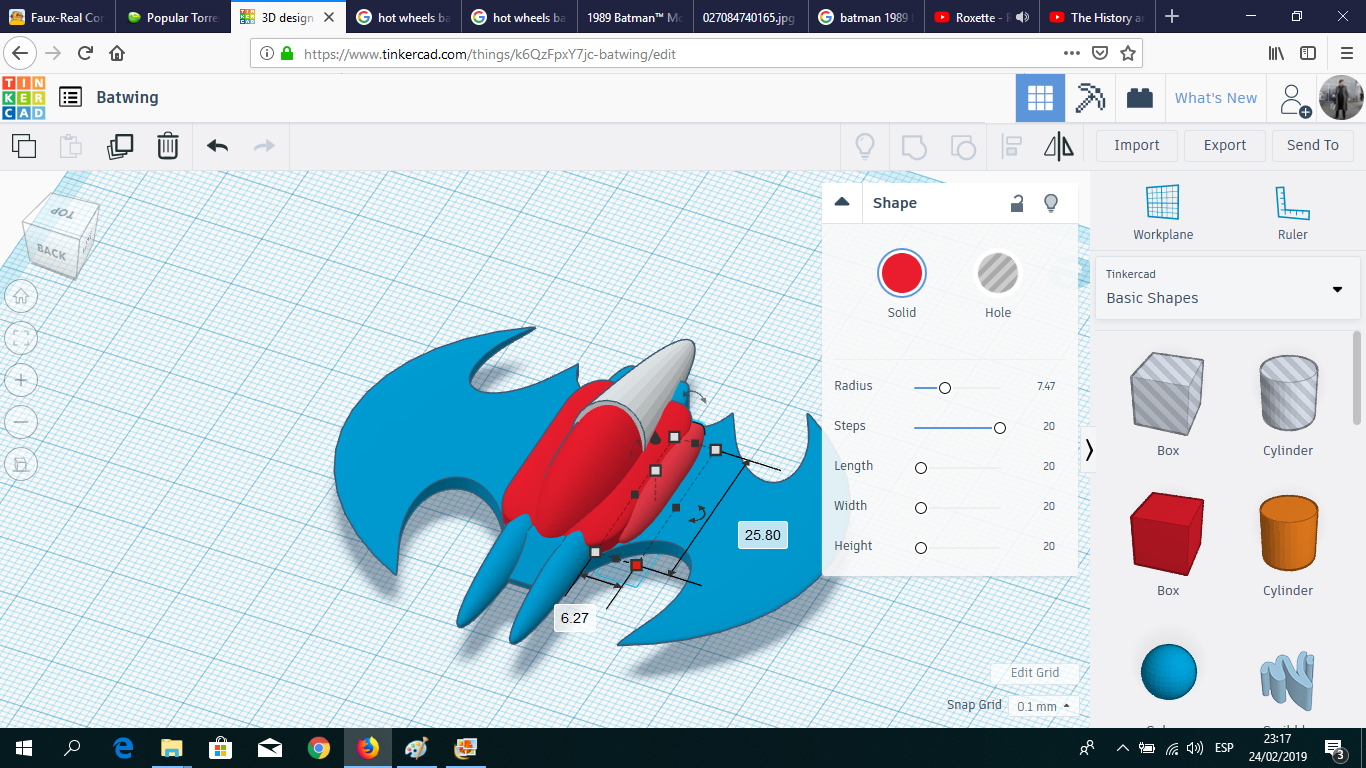Click the Home view button
Viewport: 1366px width, 768px height.
click(21, 295)
